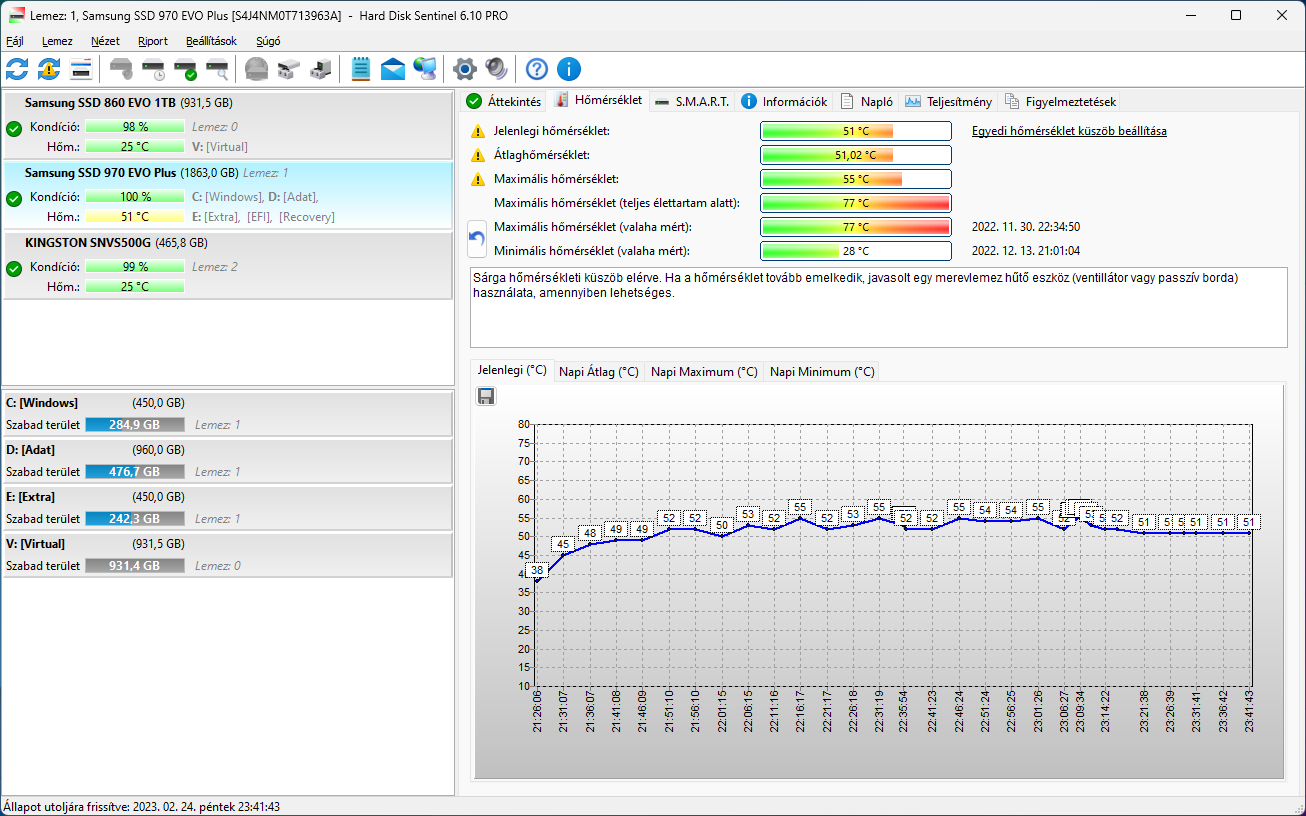1306x816 pixels.
Task: Click the 51,02 °C average temperature bar
Action: (855, 155)
